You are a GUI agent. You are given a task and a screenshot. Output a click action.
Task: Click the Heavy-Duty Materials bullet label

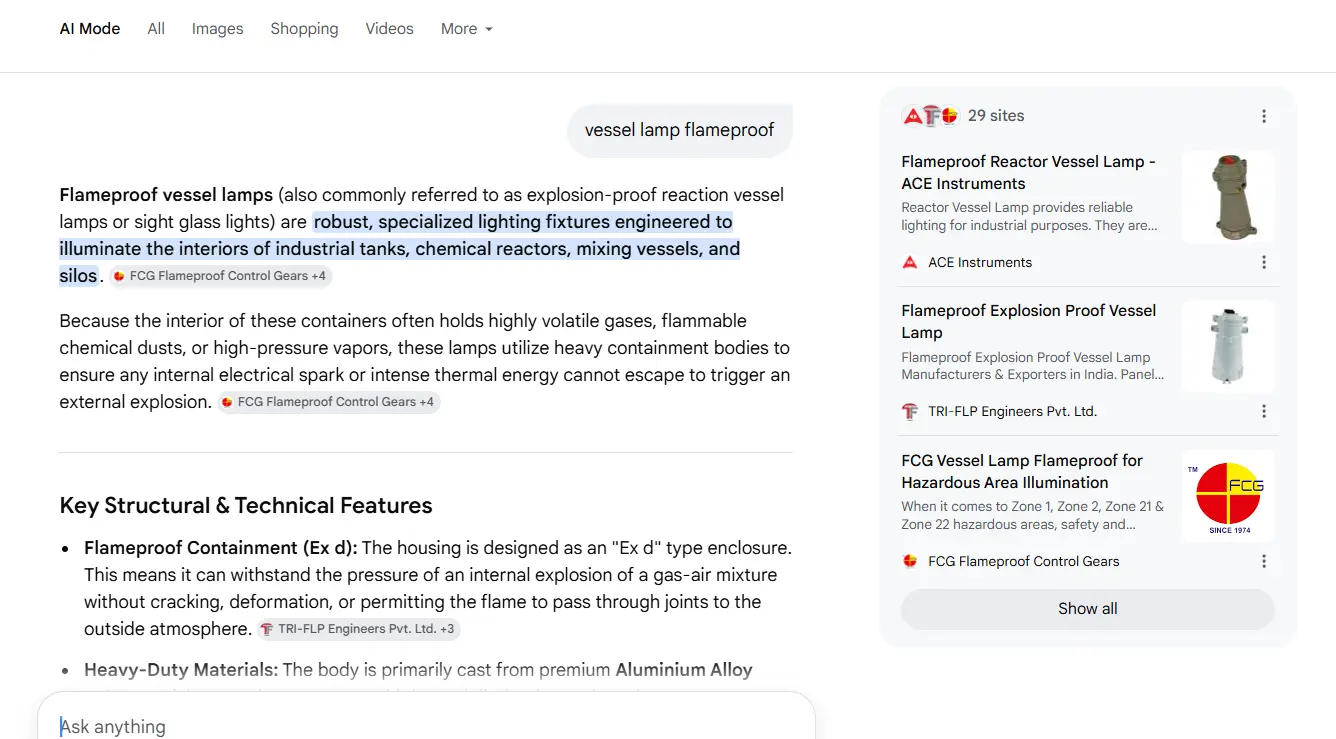tap(181, 670)
